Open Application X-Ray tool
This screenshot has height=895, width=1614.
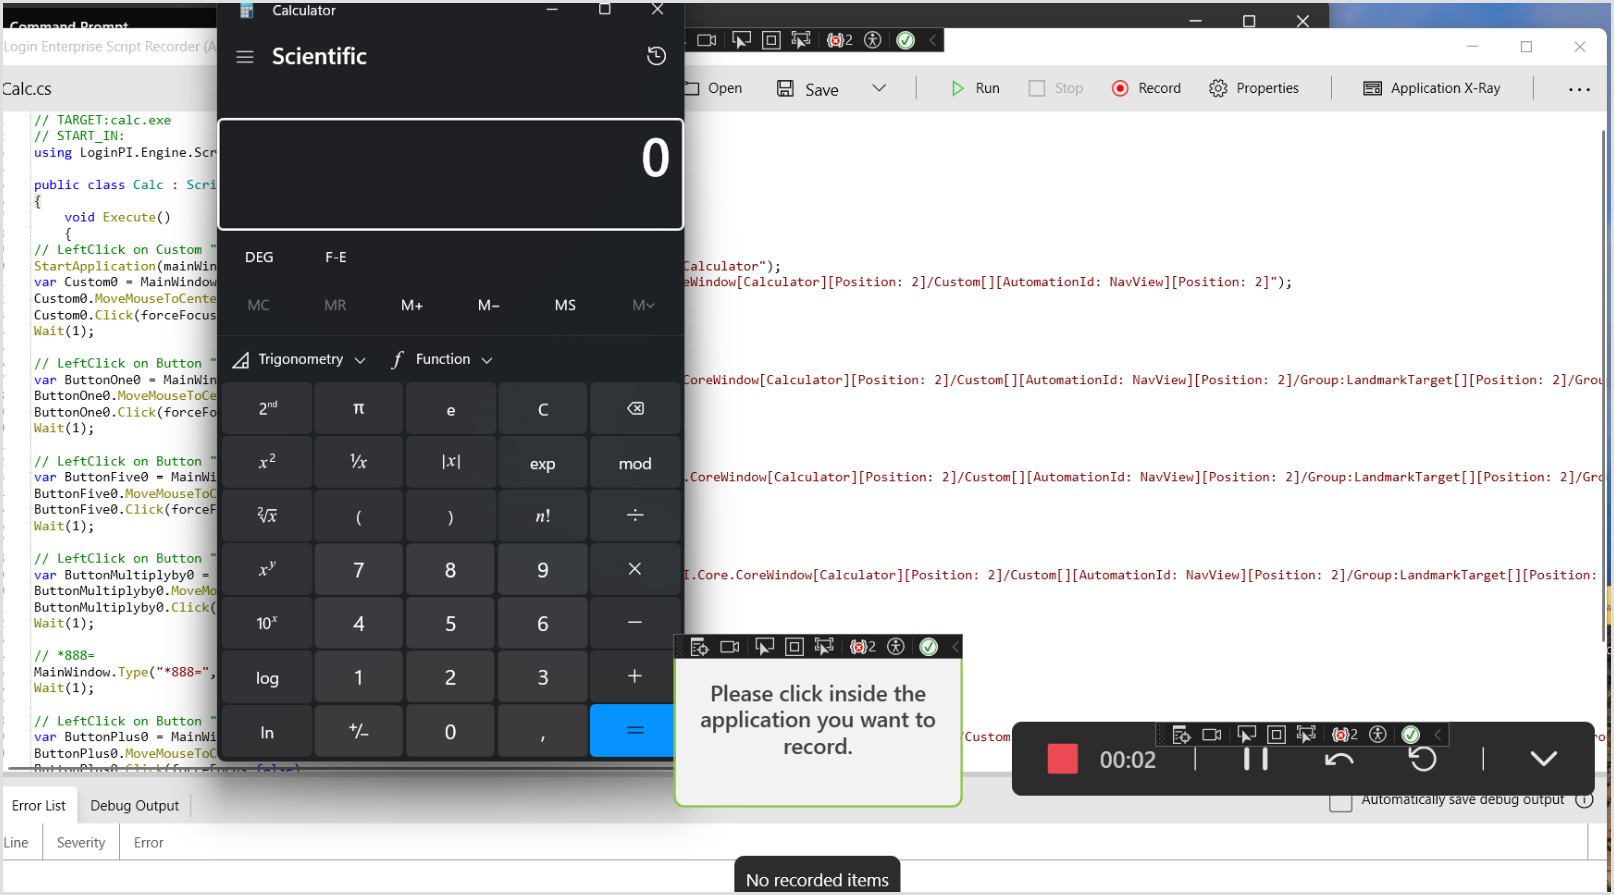pos(1432,88)
